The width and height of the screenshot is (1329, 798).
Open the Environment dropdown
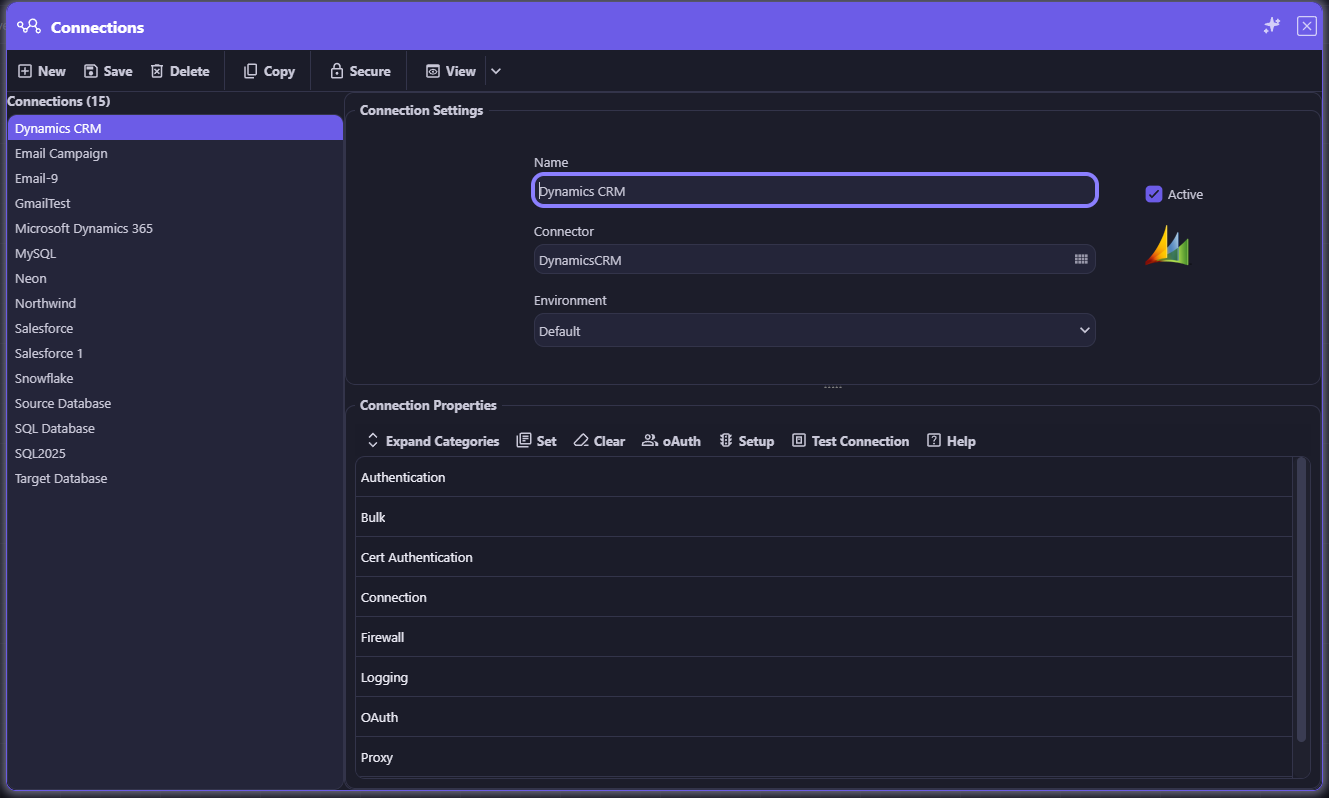pos(814,330)
